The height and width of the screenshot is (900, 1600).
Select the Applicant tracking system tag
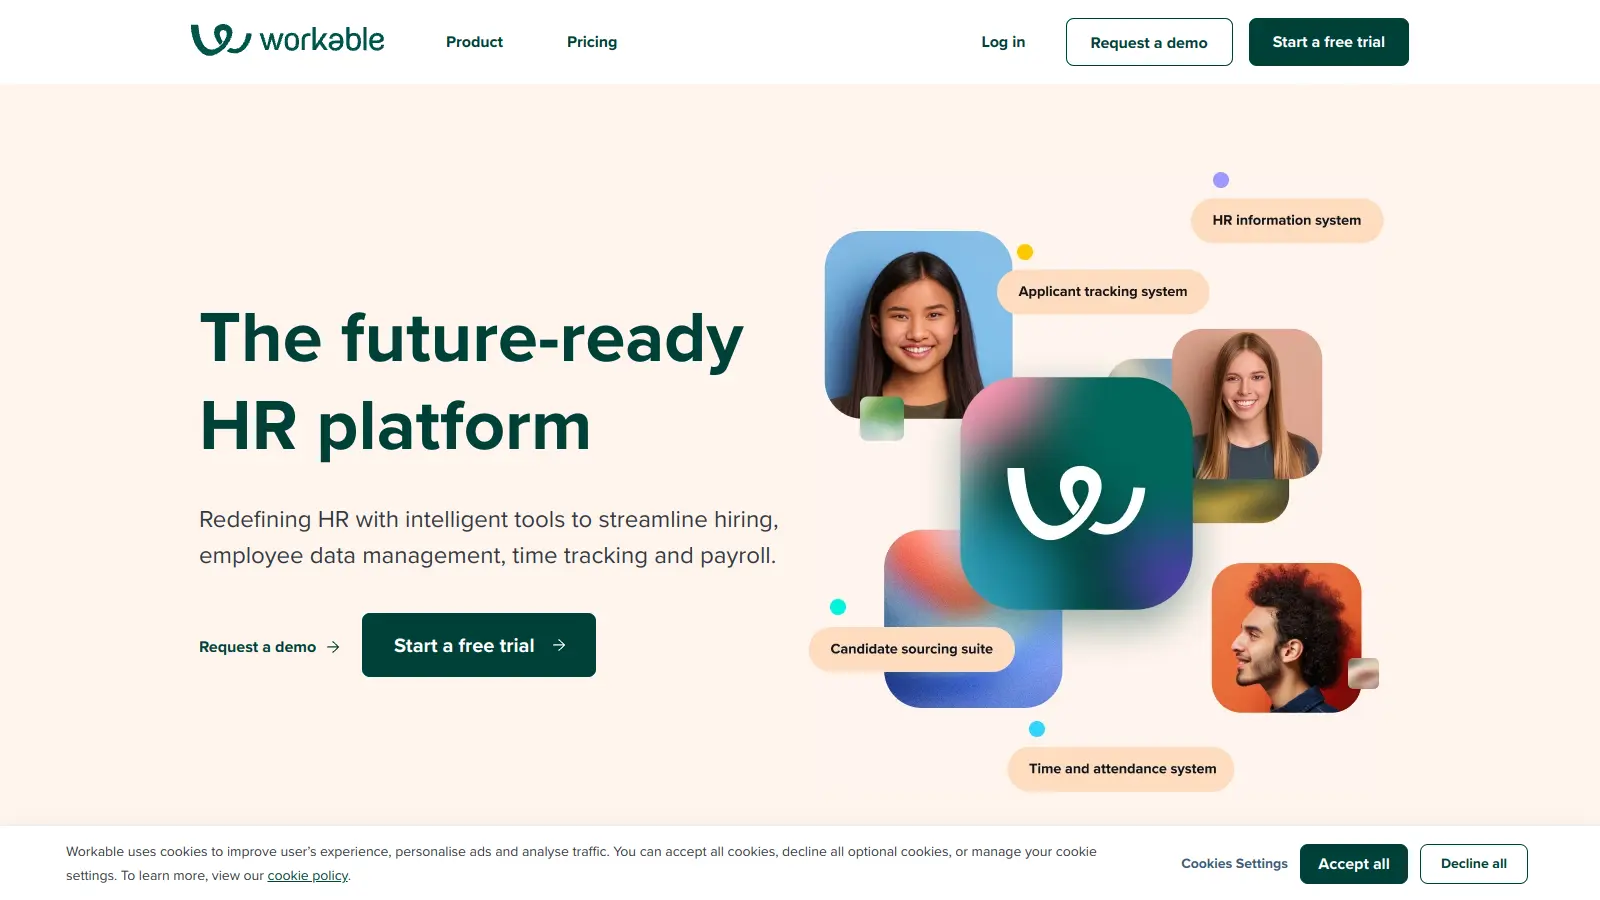1103,291
